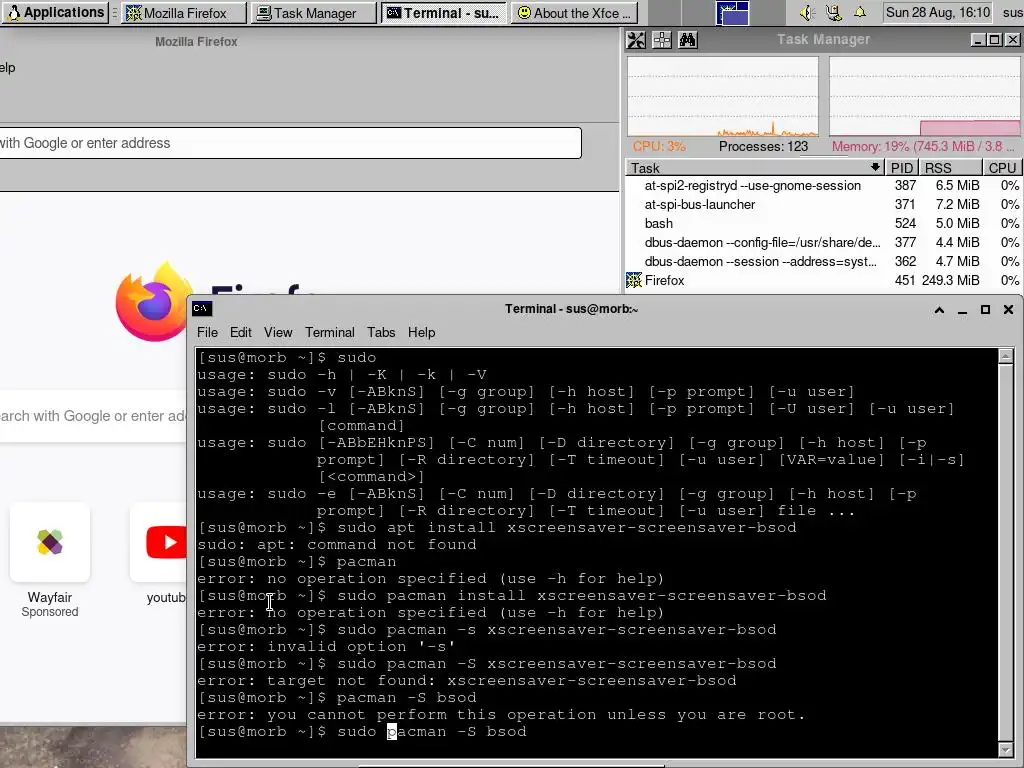Shade the Terminal window with up-arrow button

pyautogui.click(x=939, y=310)
